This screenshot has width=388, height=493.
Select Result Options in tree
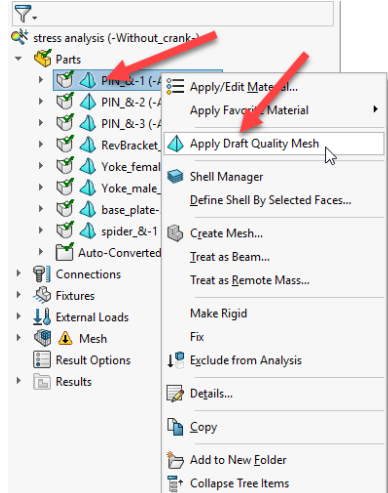(93, 360)
